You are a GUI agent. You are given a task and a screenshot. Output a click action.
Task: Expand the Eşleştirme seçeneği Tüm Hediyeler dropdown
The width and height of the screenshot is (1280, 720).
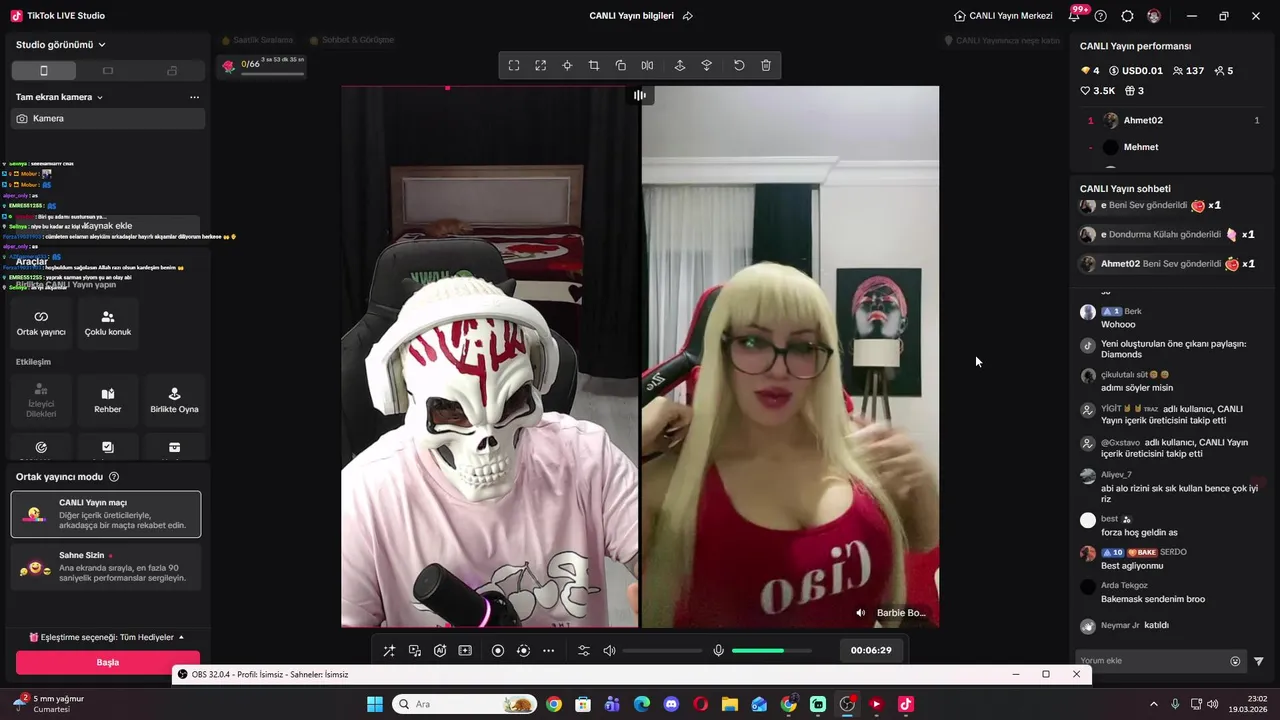coord(106,637)
